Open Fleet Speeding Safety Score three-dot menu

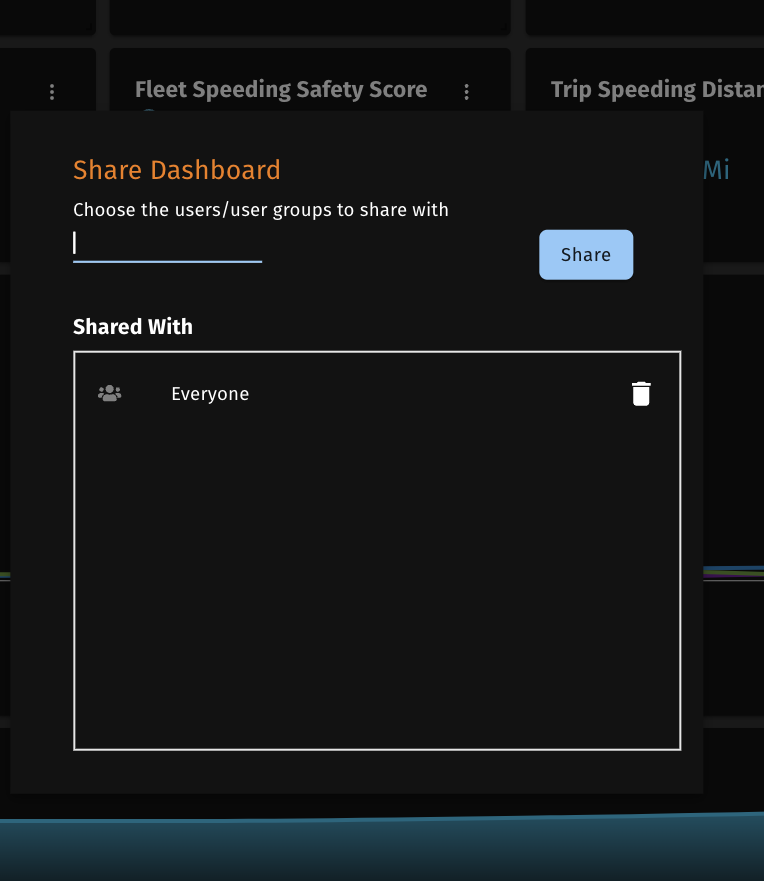[467, 92]
